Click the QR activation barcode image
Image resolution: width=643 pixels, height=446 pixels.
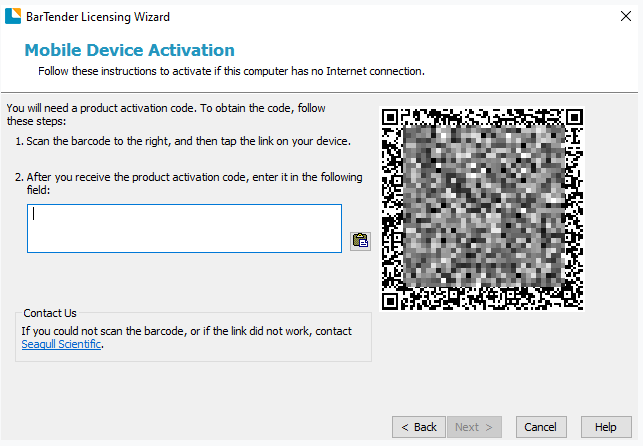pyautogui.click(x=482, y=209)
